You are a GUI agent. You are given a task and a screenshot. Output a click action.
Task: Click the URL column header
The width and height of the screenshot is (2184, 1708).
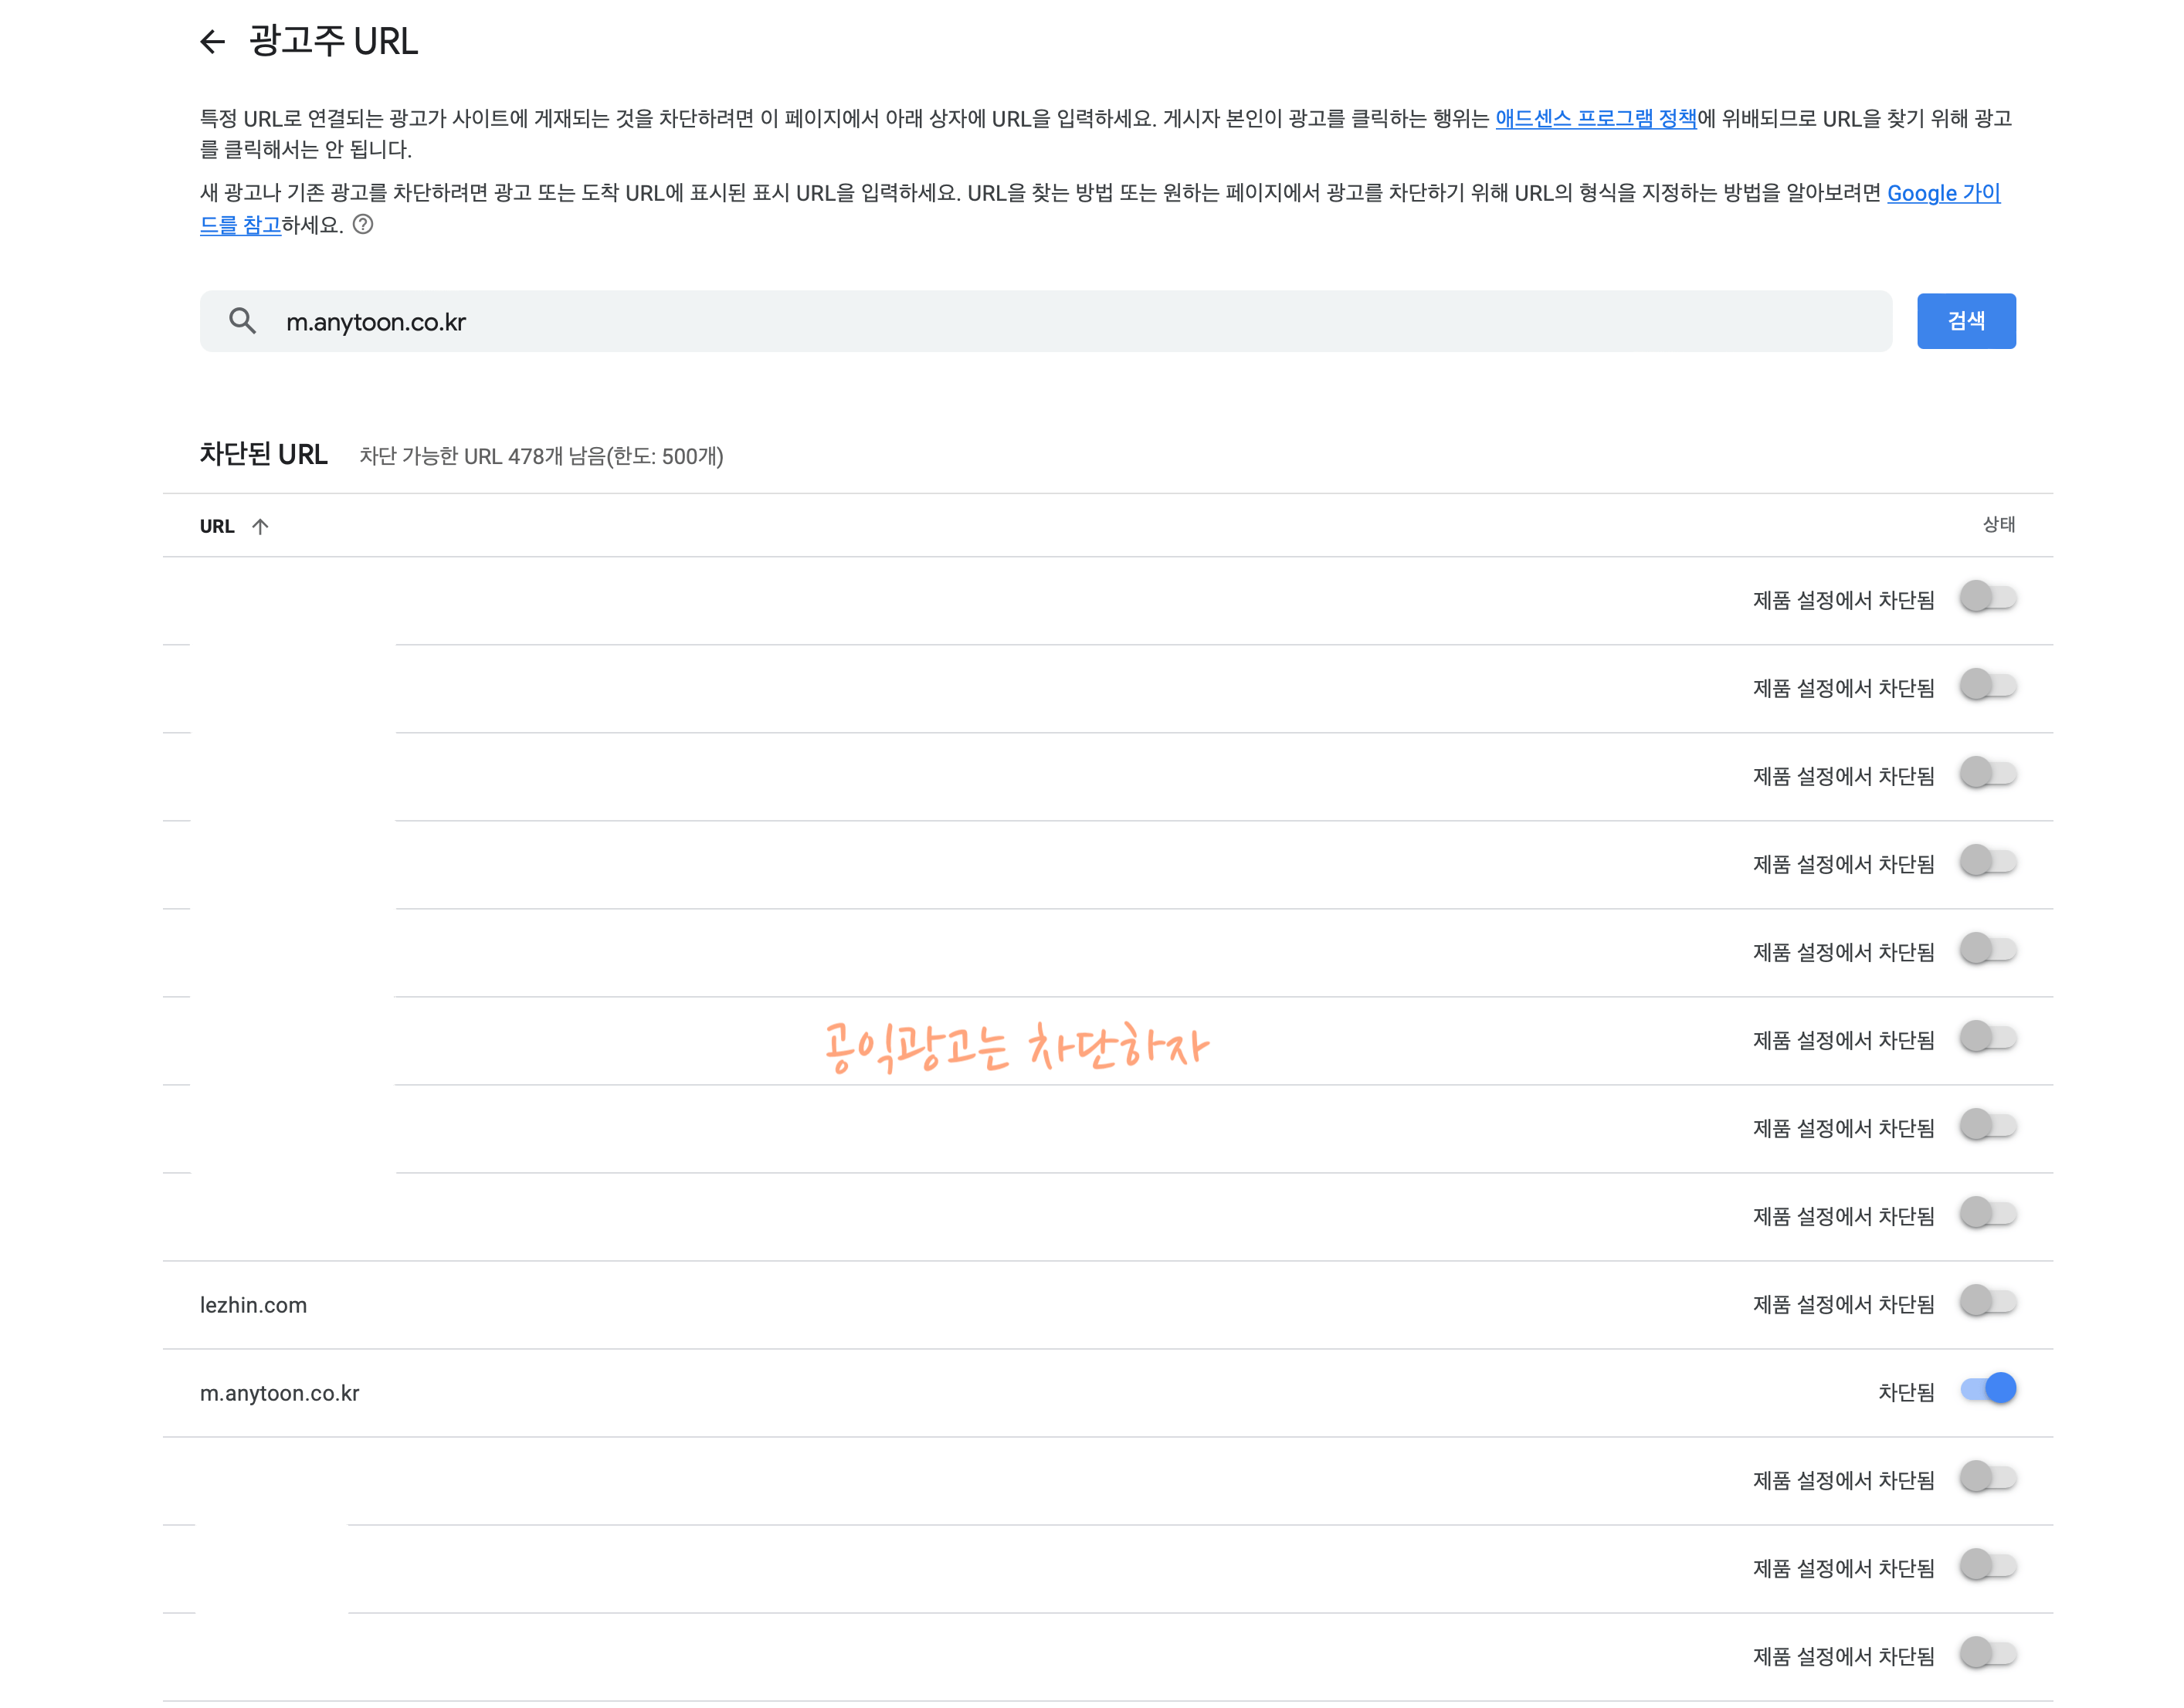click(x=217, y=527)
